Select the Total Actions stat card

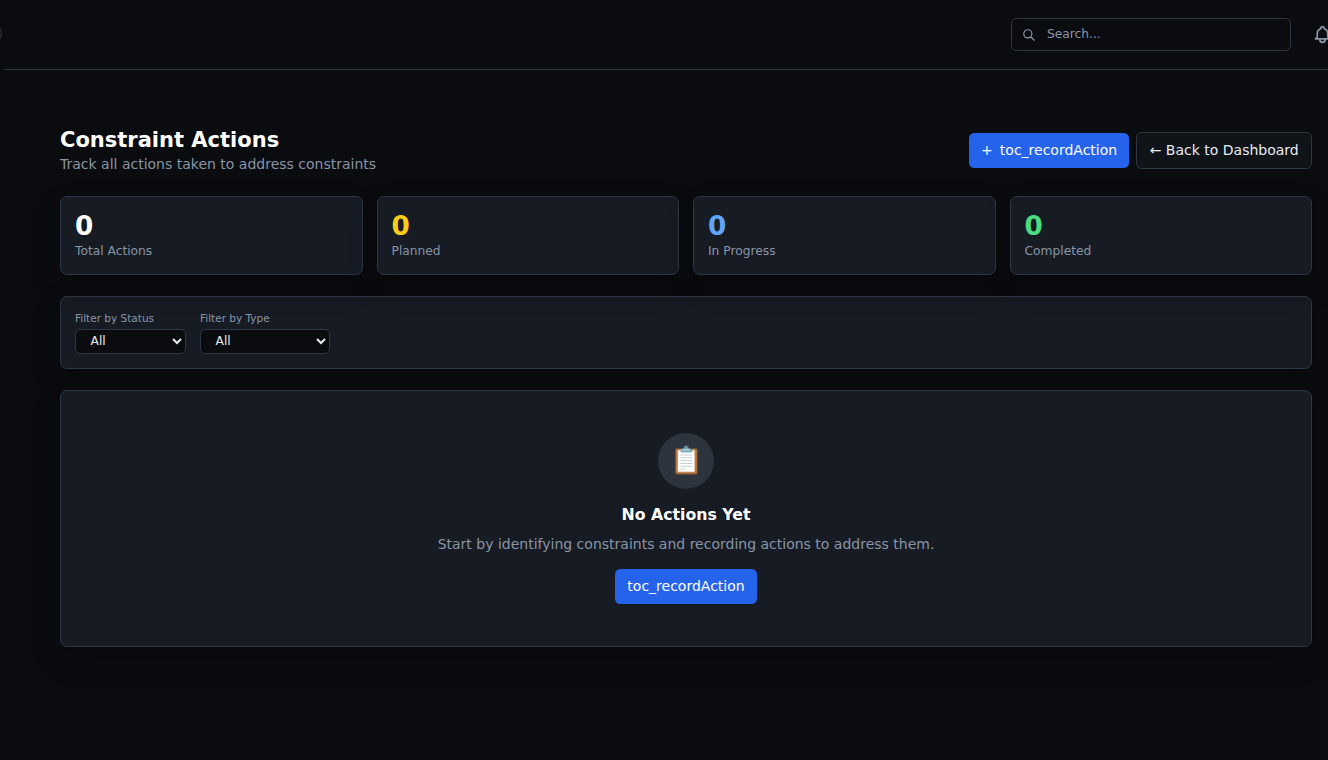click(x=211, y=235)
